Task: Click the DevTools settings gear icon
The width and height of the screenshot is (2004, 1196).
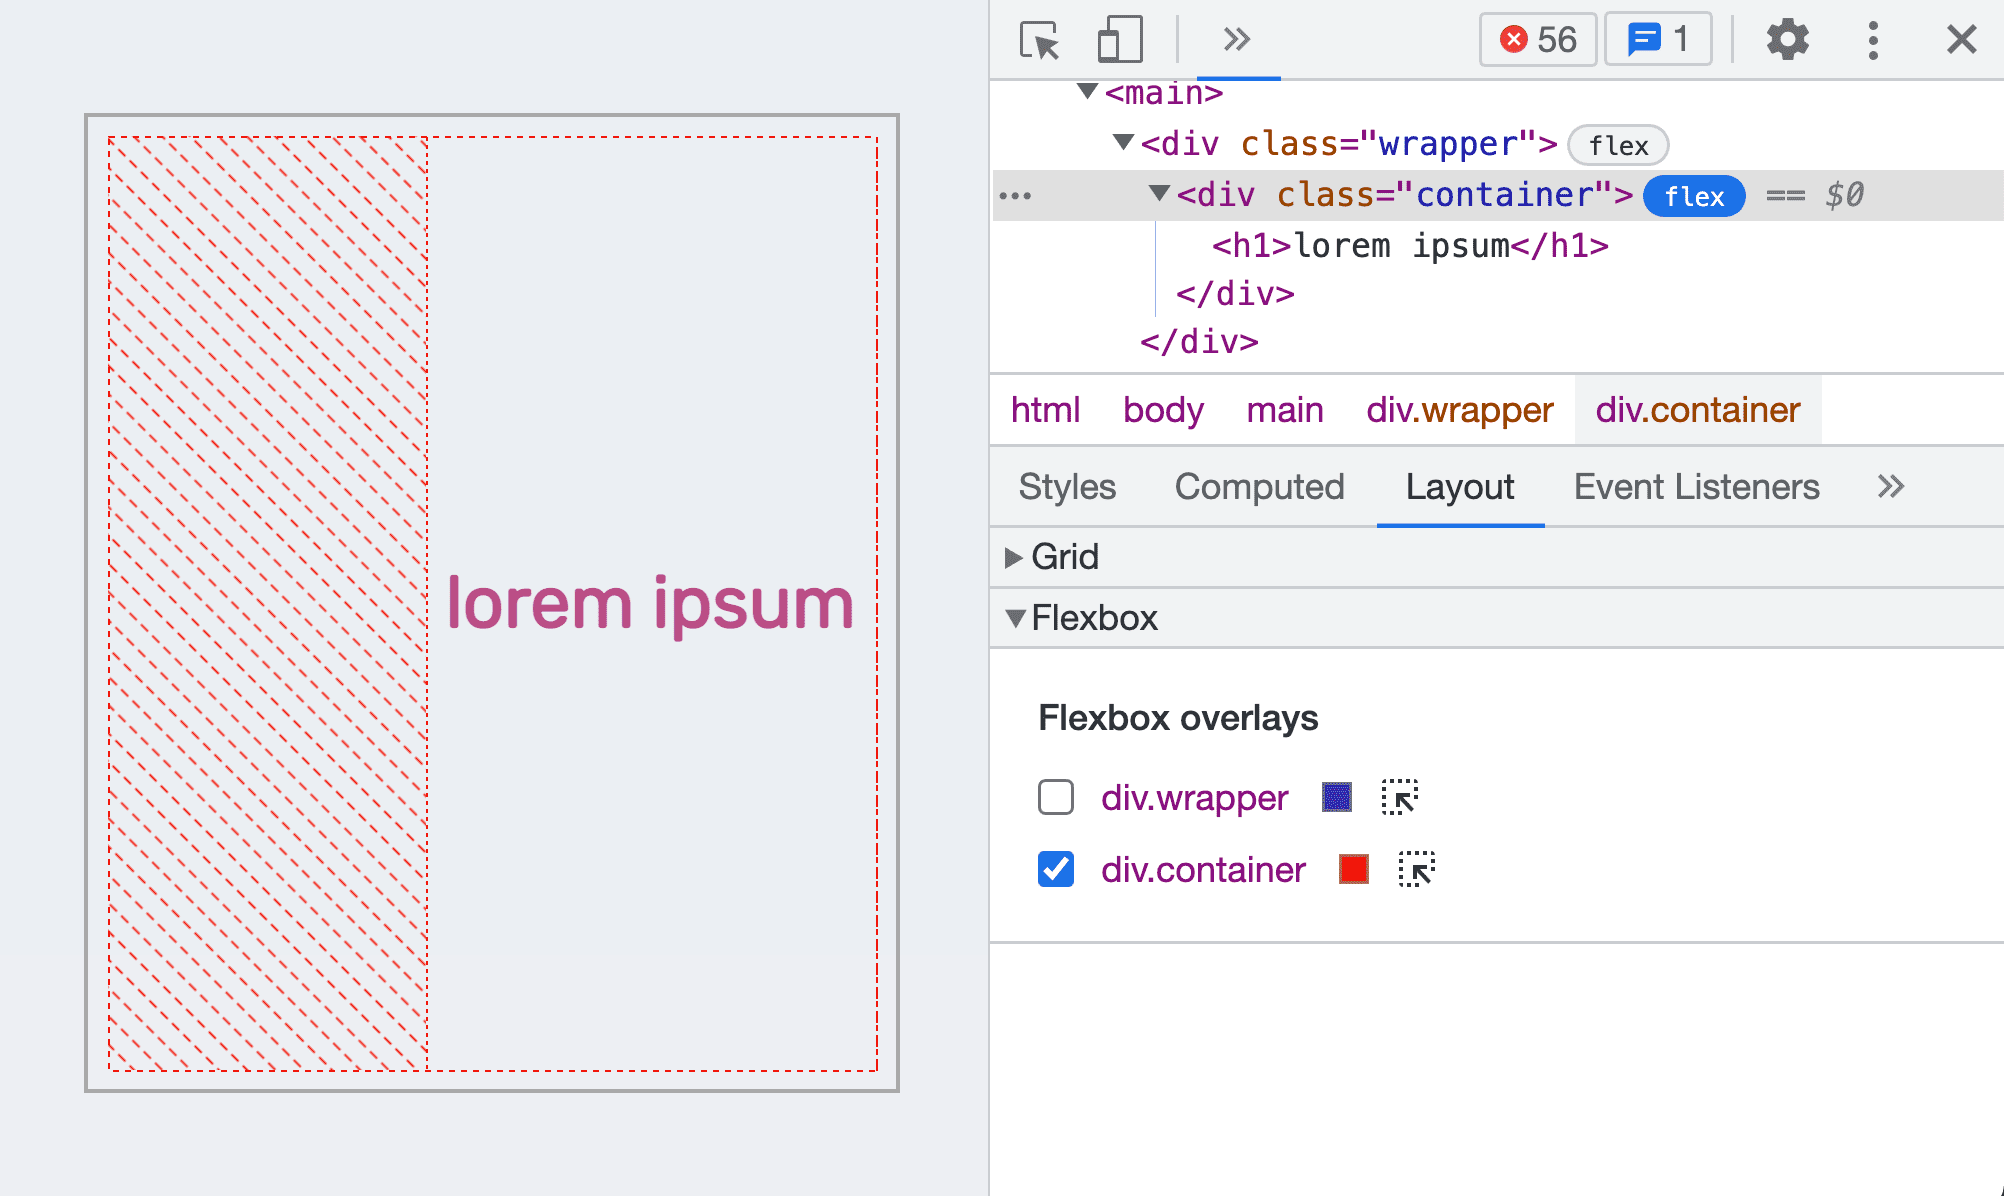Action: (1785, 38)
